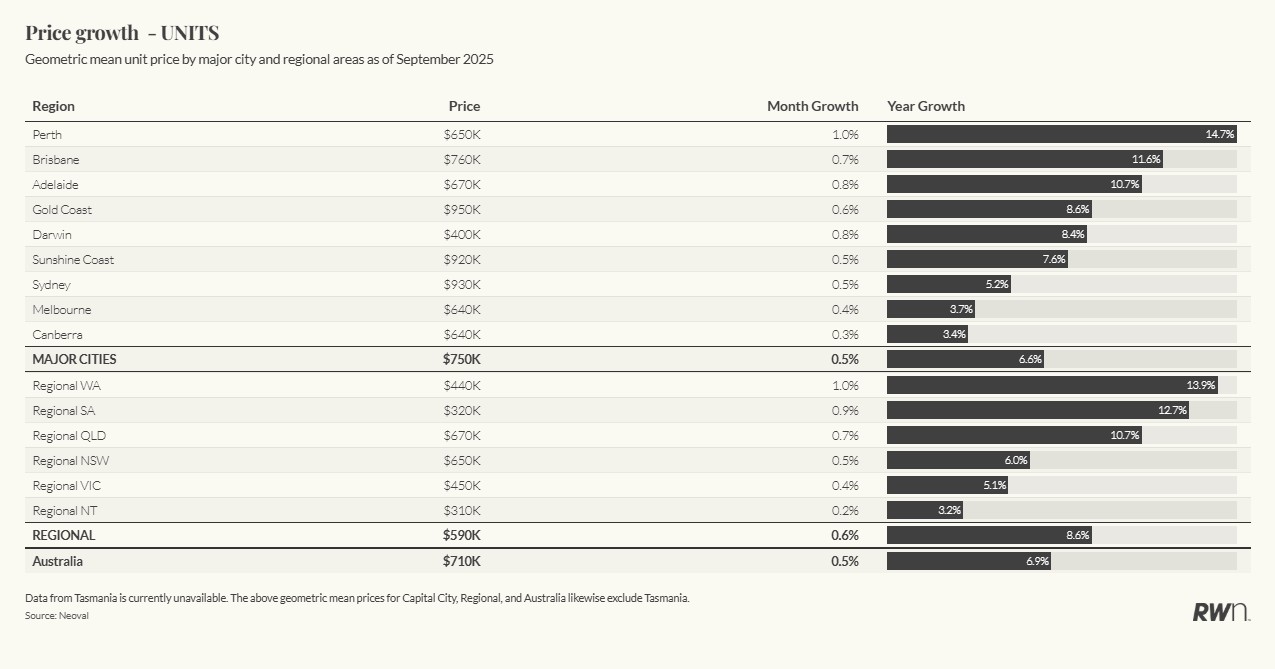
Task: Select the Regional NT row label
Action: [64, 511]
